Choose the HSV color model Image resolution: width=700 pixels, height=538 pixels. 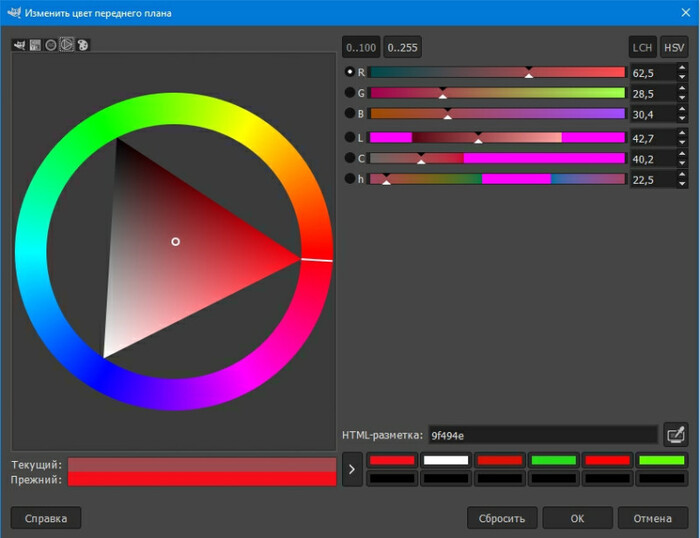[x=674, y=47]
